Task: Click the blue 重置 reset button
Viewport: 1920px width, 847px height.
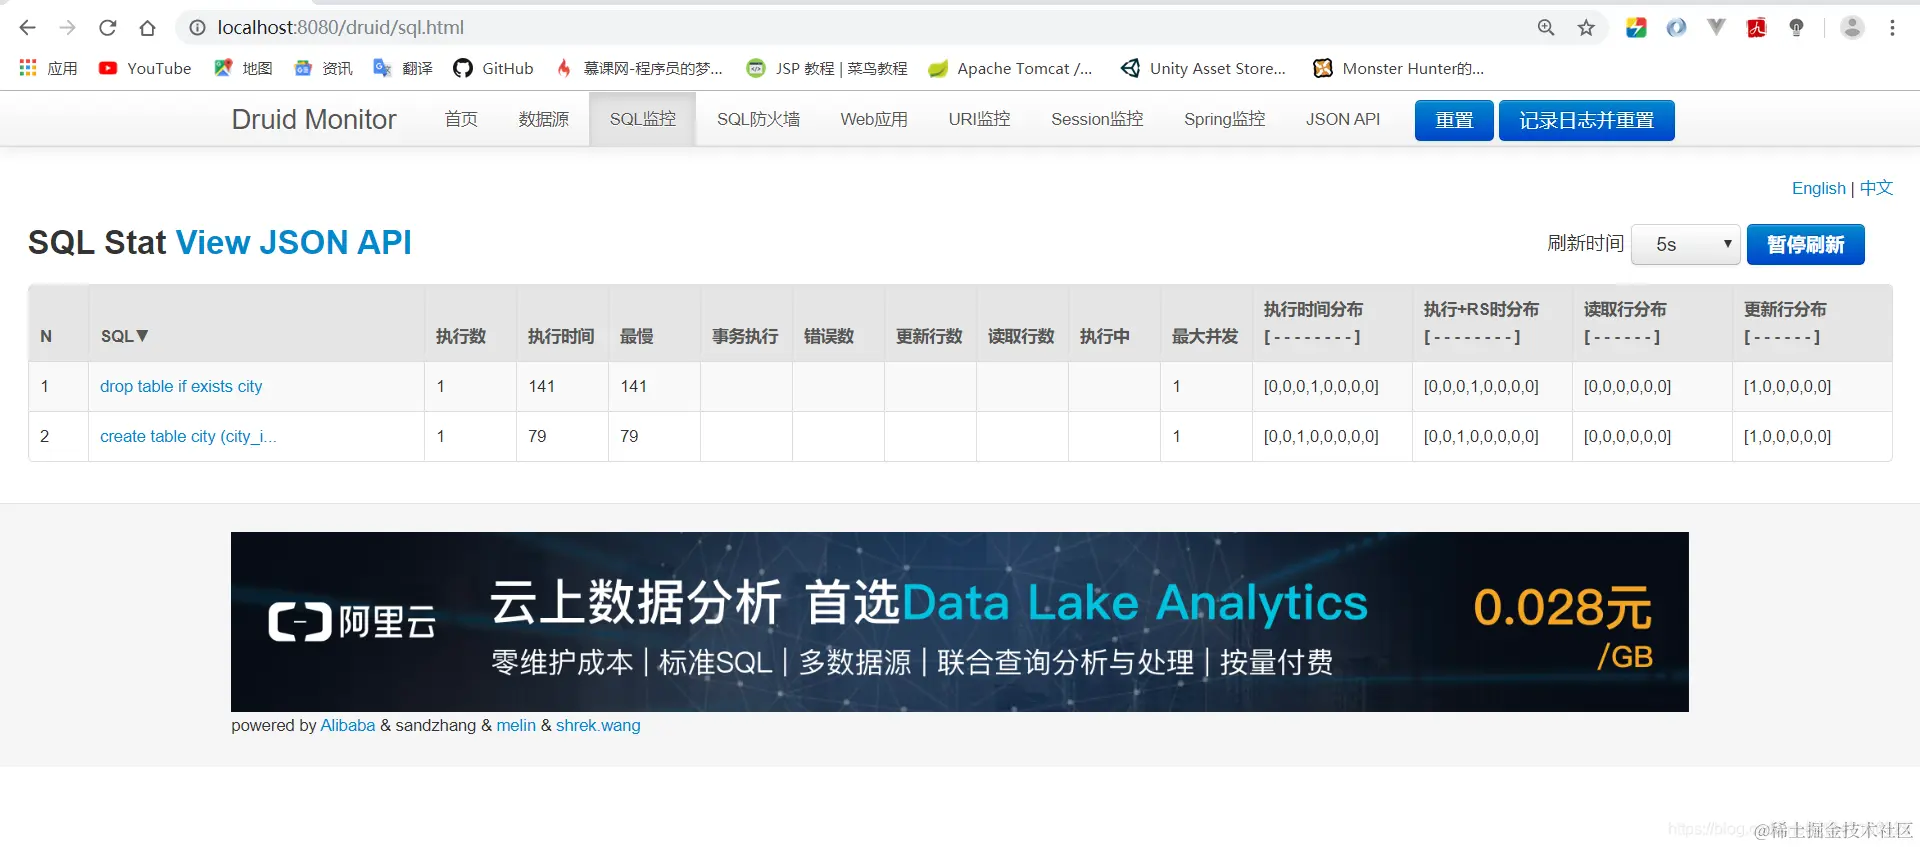Action: pyautogui.click(x=1454, y=120)
